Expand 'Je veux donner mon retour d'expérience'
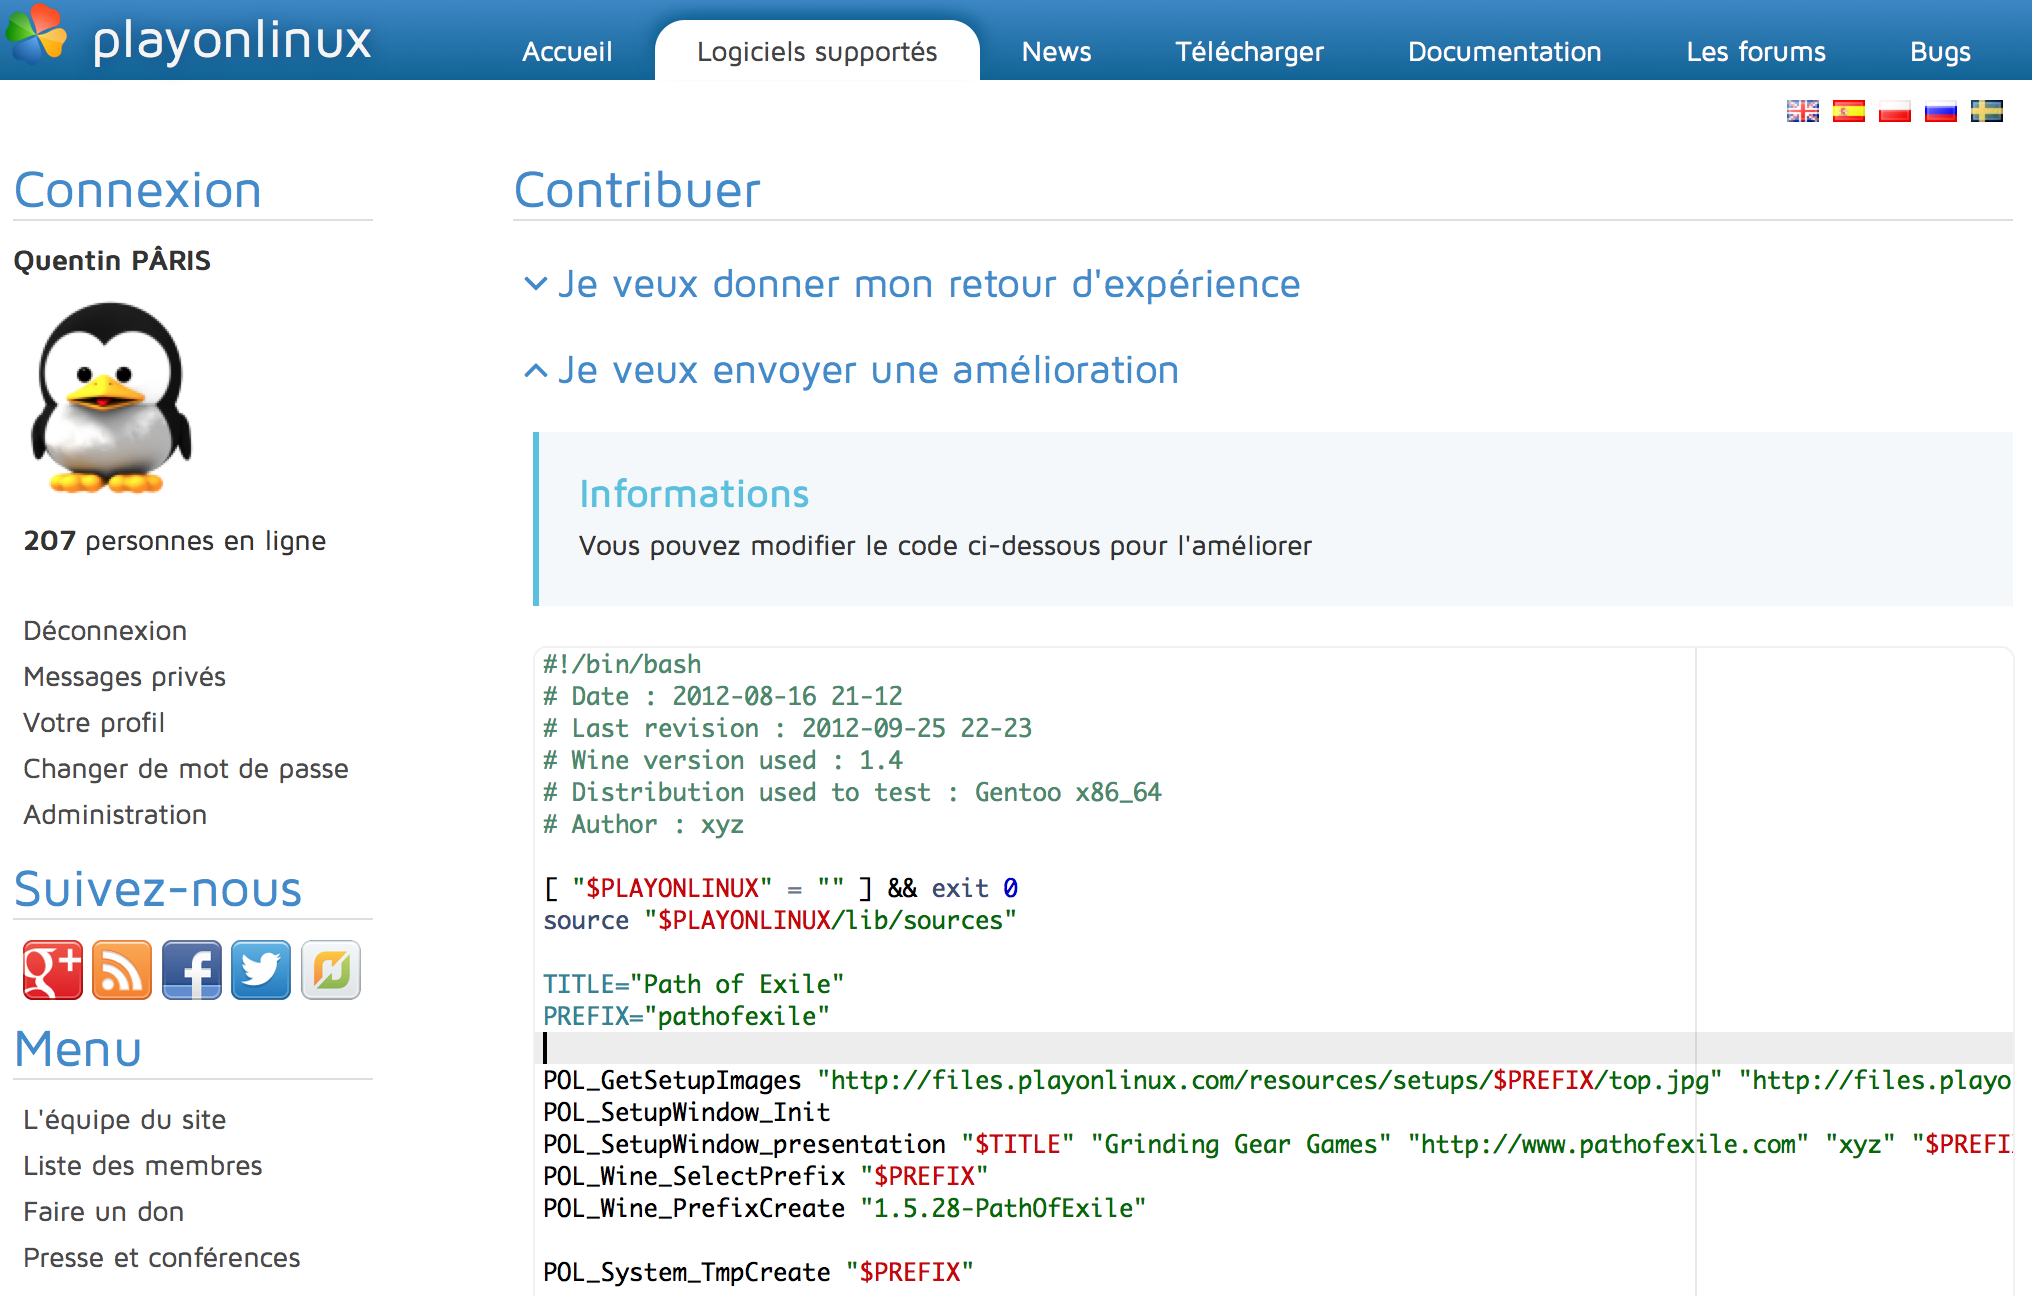Image resolution: width=2032 pixels, height=1296 pixels. (928, 284)
